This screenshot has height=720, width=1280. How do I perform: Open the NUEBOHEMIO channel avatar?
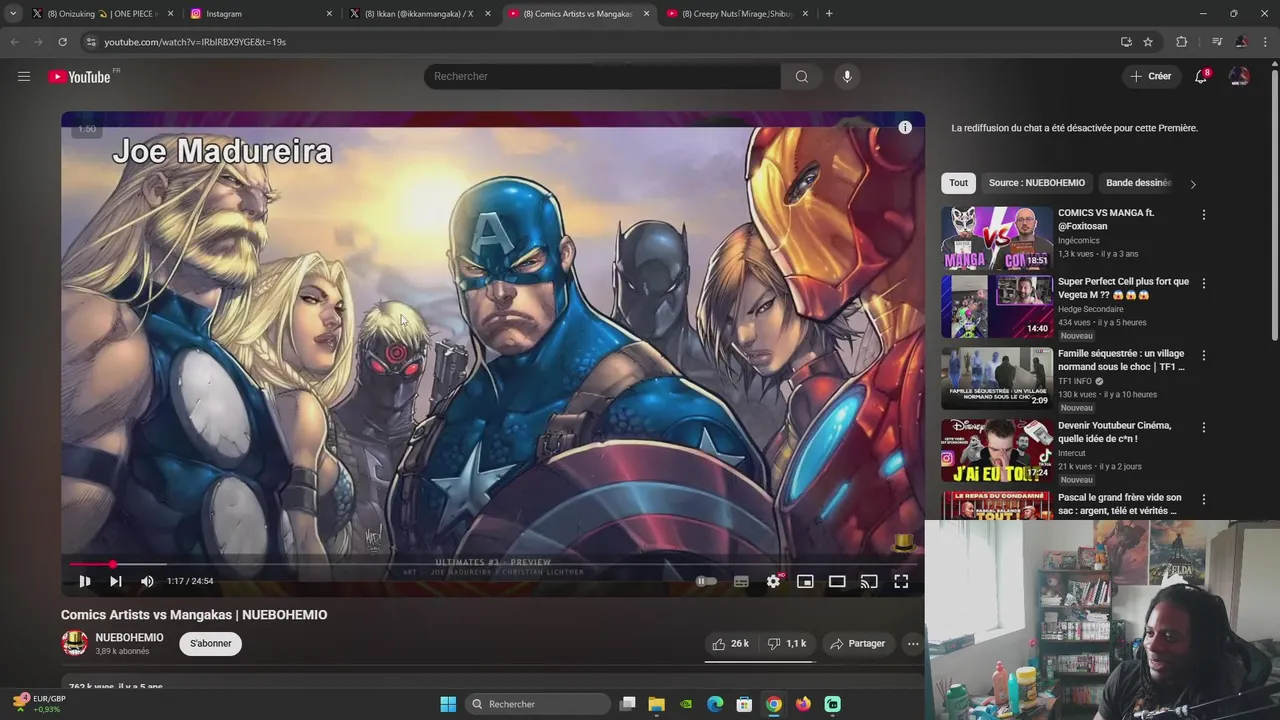(75, 643)
